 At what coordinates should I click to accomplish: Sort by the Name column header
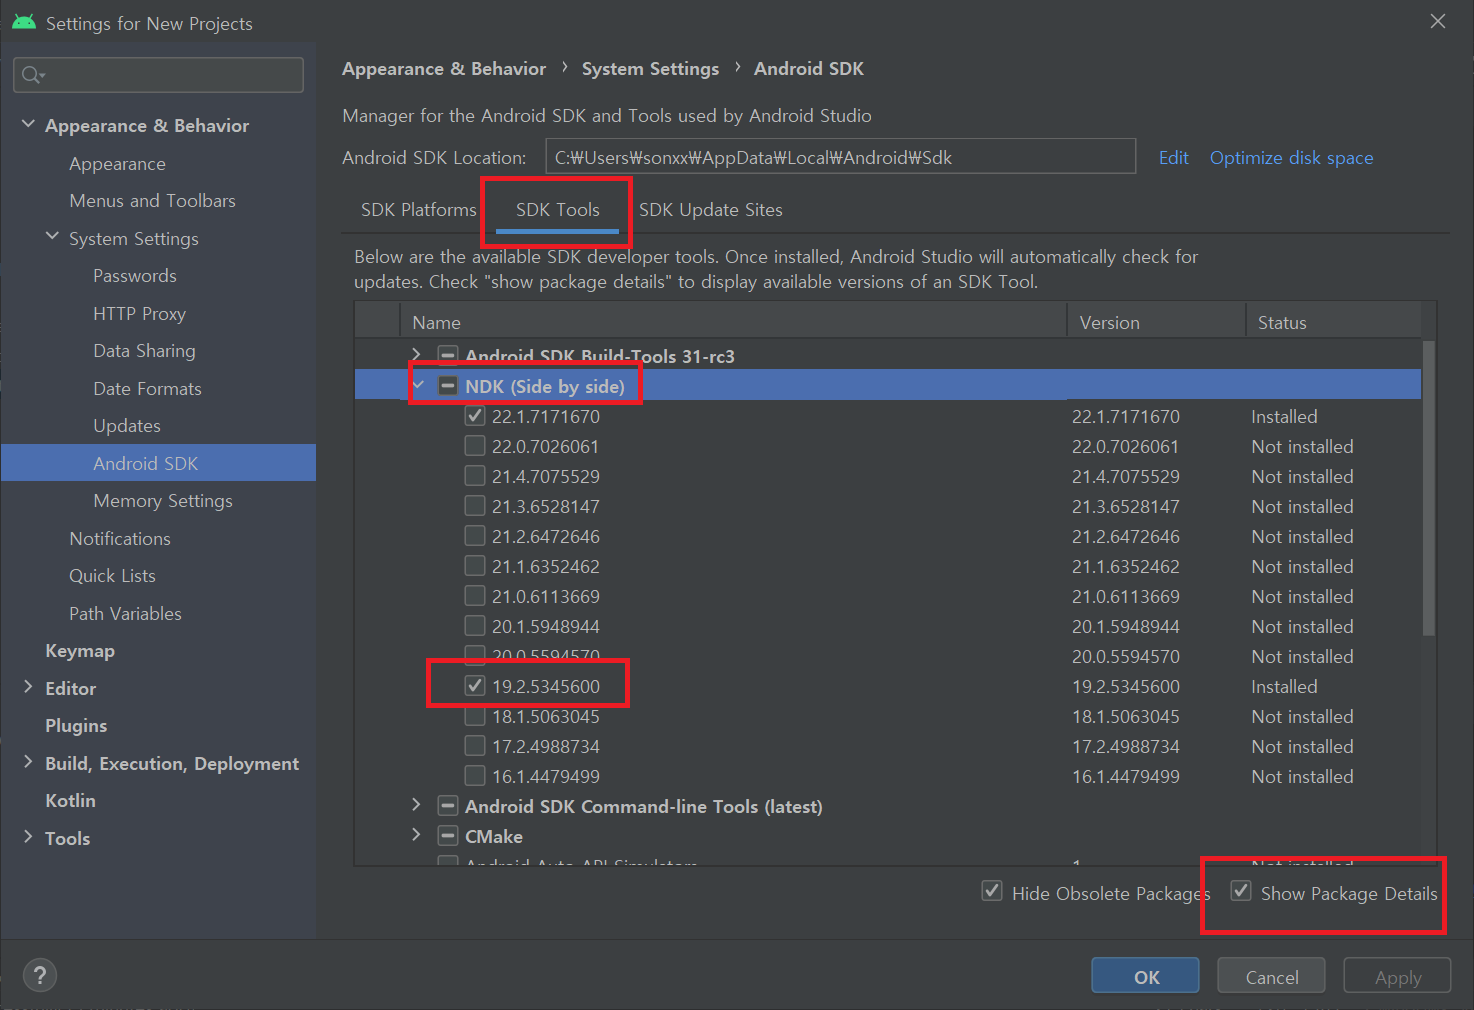pos(733,322)
